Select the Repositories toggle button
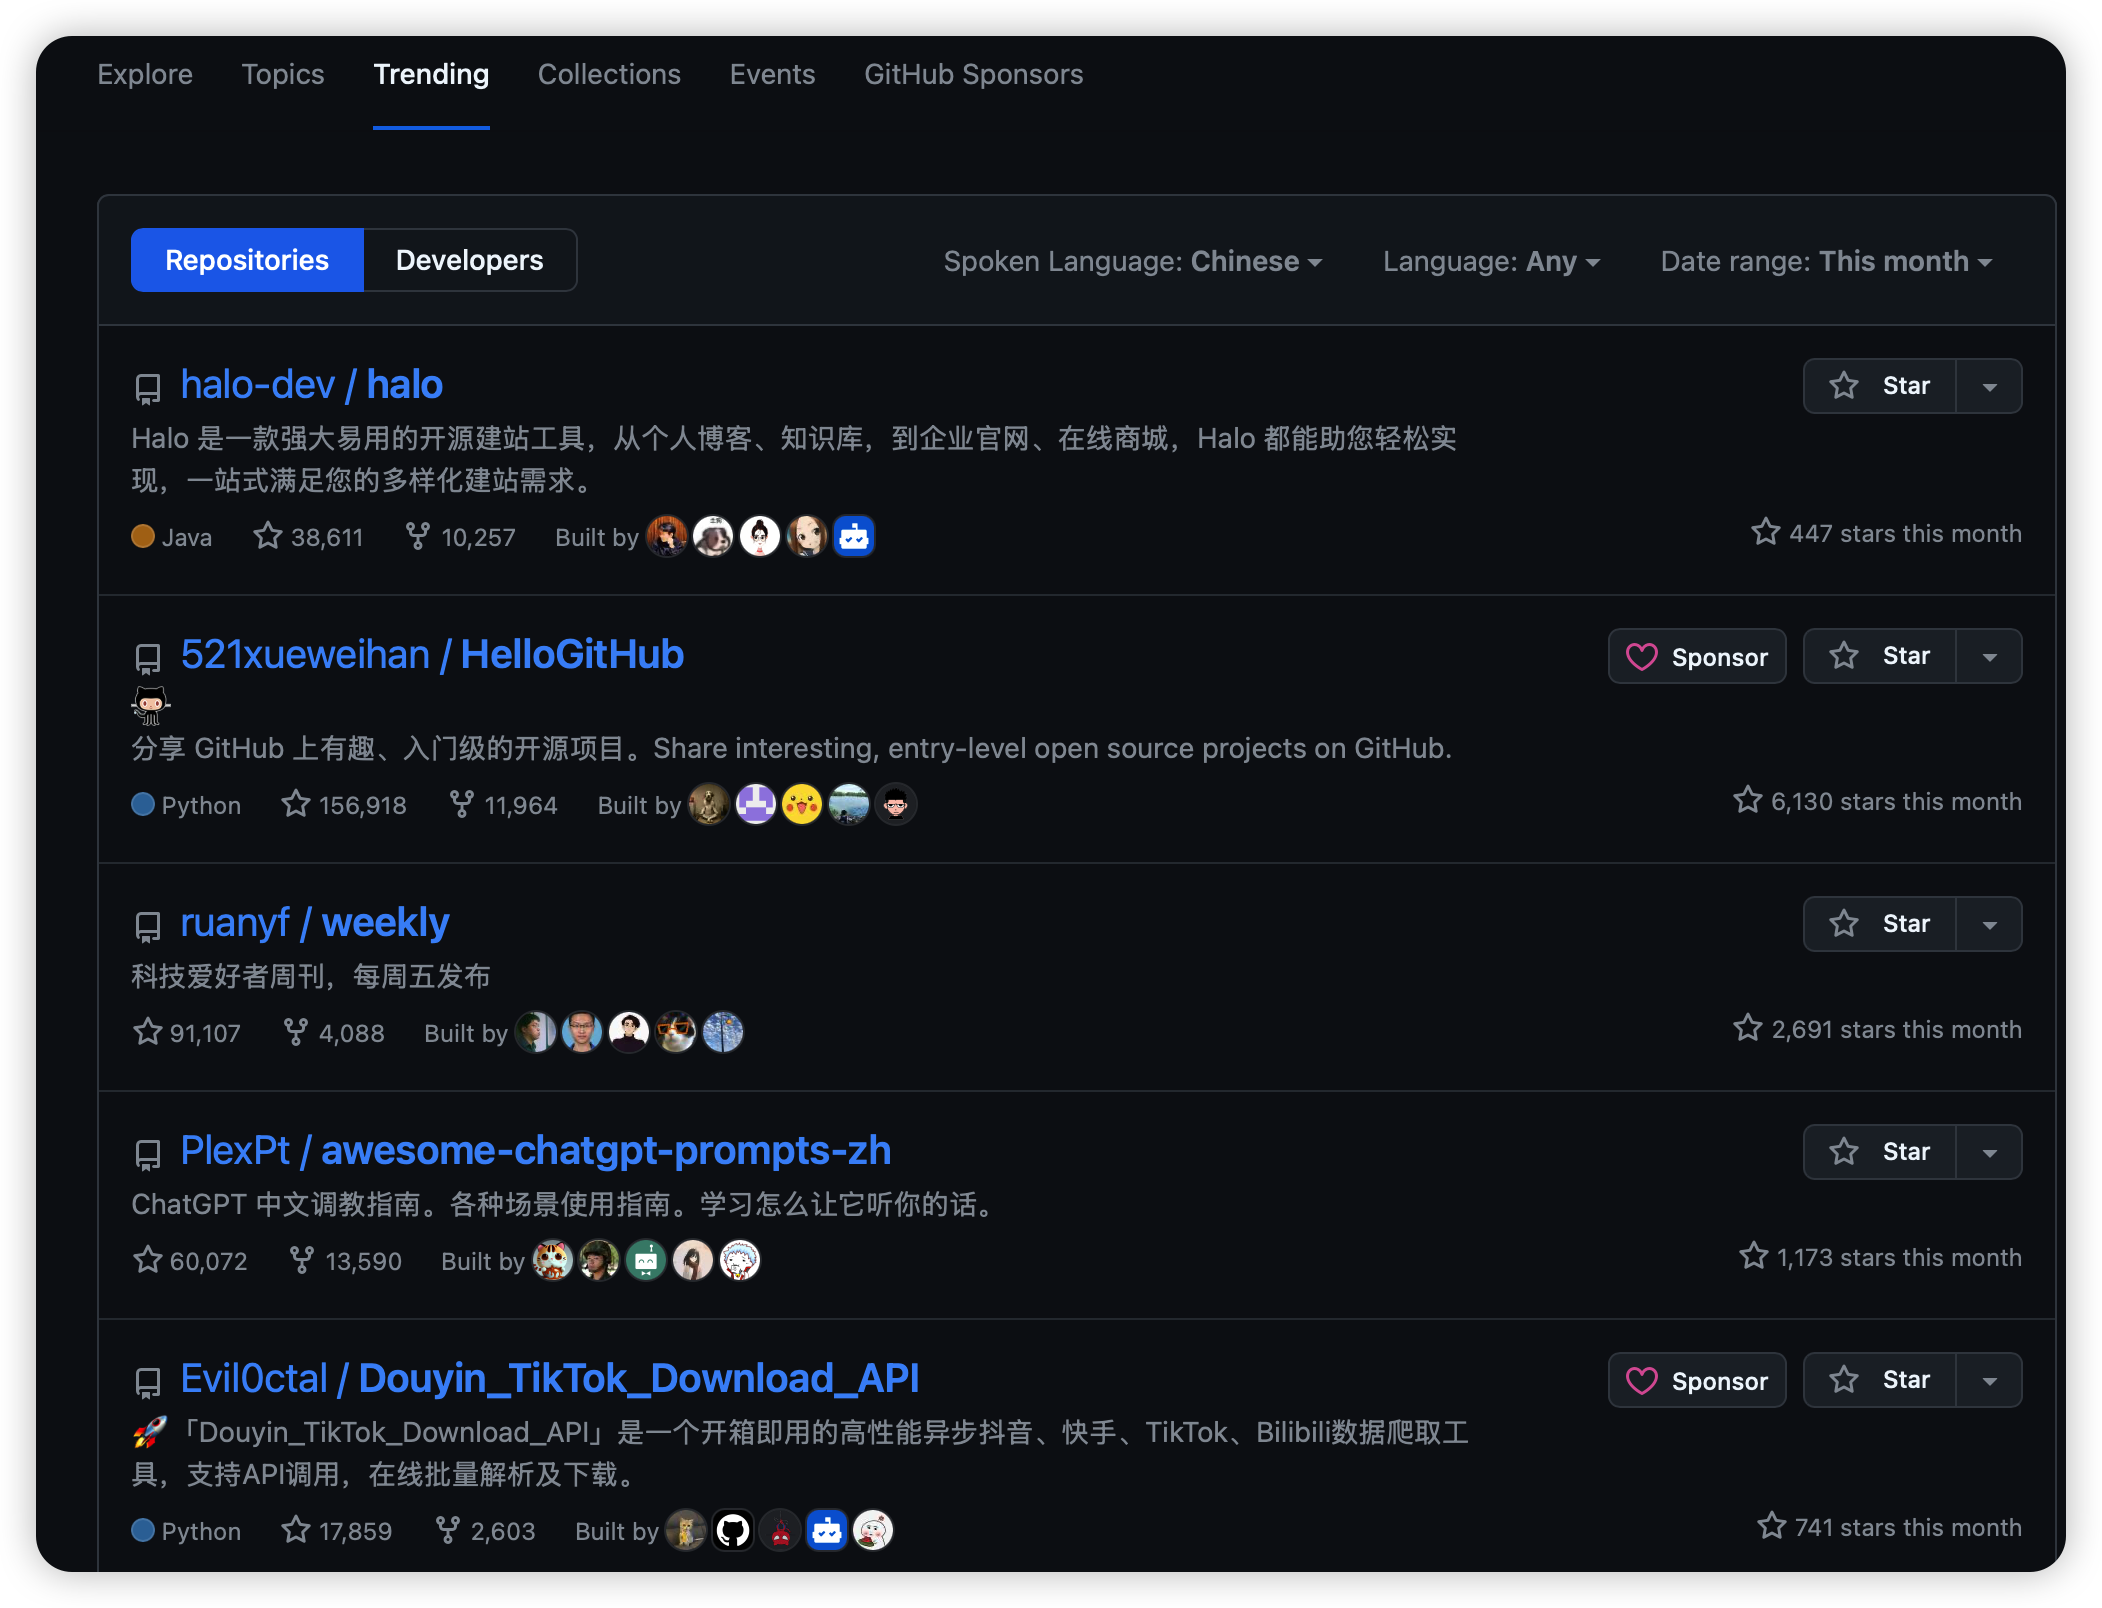Screen dimensions: 2102x1608 coord(247,260)
